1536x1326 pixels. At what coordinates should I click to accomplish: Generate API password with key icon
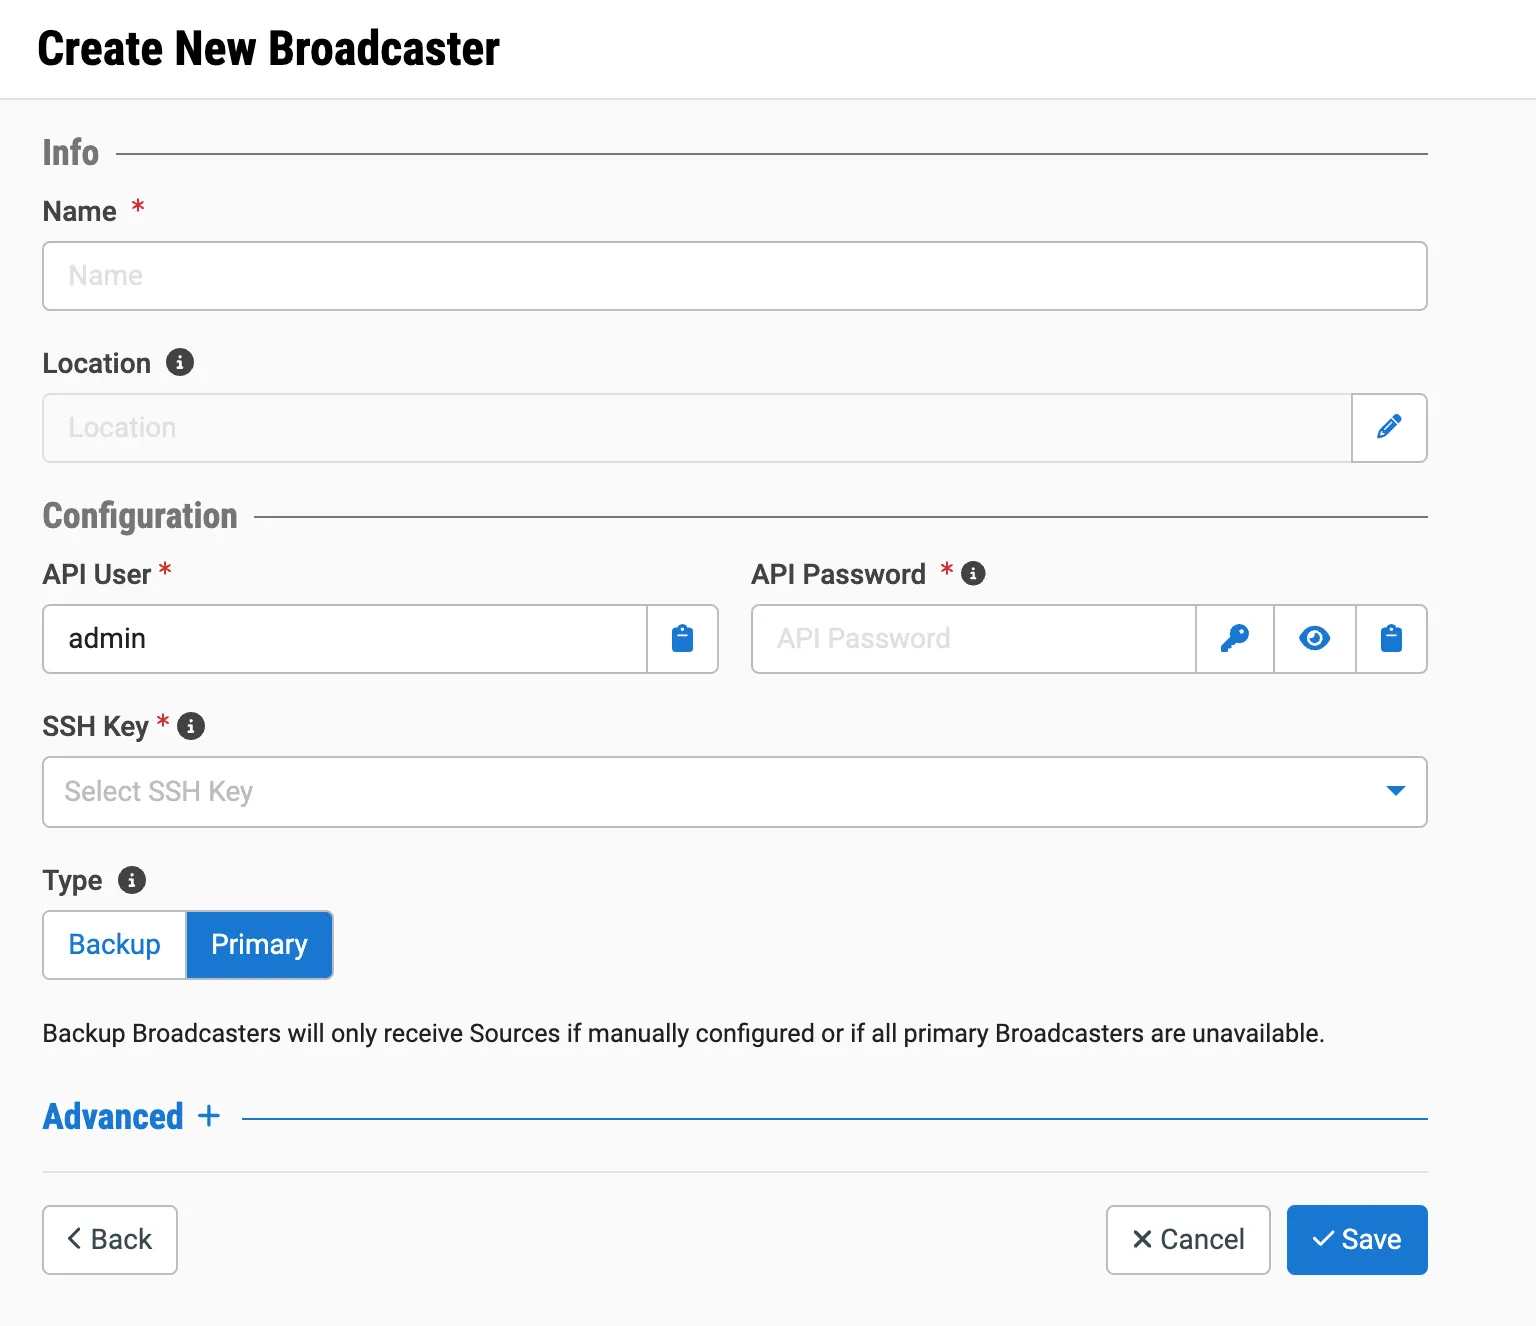point(1235,639)
